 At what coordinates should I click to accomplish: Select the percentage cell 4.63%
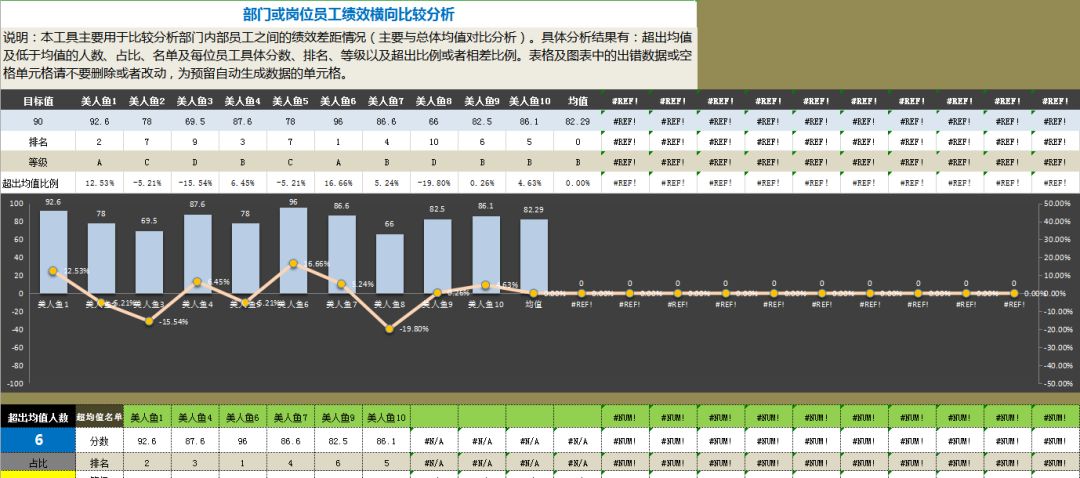(530, 183)
